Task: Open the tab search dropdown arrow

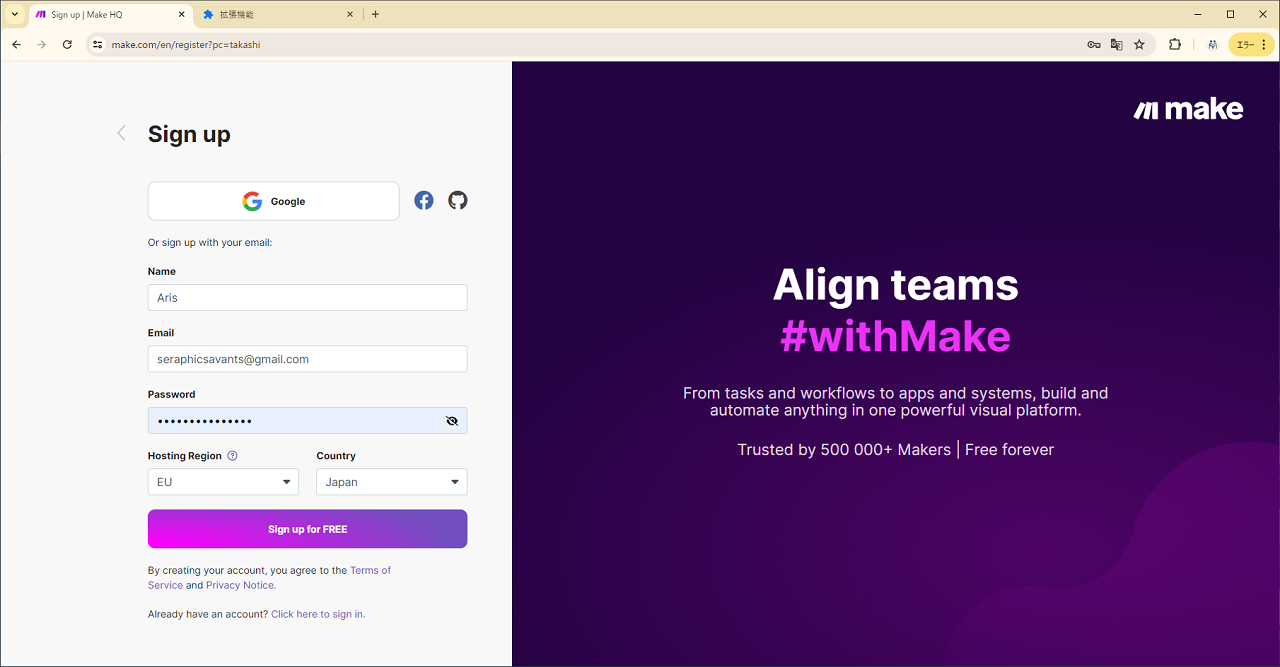Action: 14,15
